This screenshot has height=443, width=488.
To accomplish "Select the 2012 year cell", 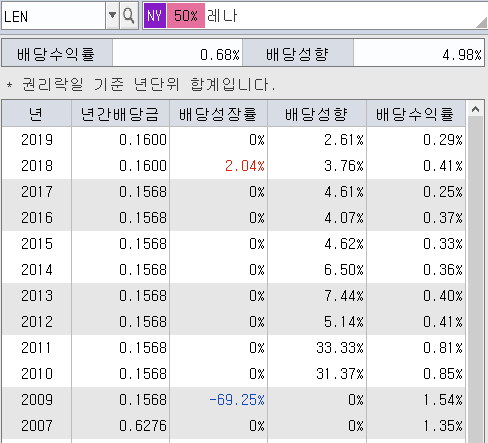I will point(37,322).
